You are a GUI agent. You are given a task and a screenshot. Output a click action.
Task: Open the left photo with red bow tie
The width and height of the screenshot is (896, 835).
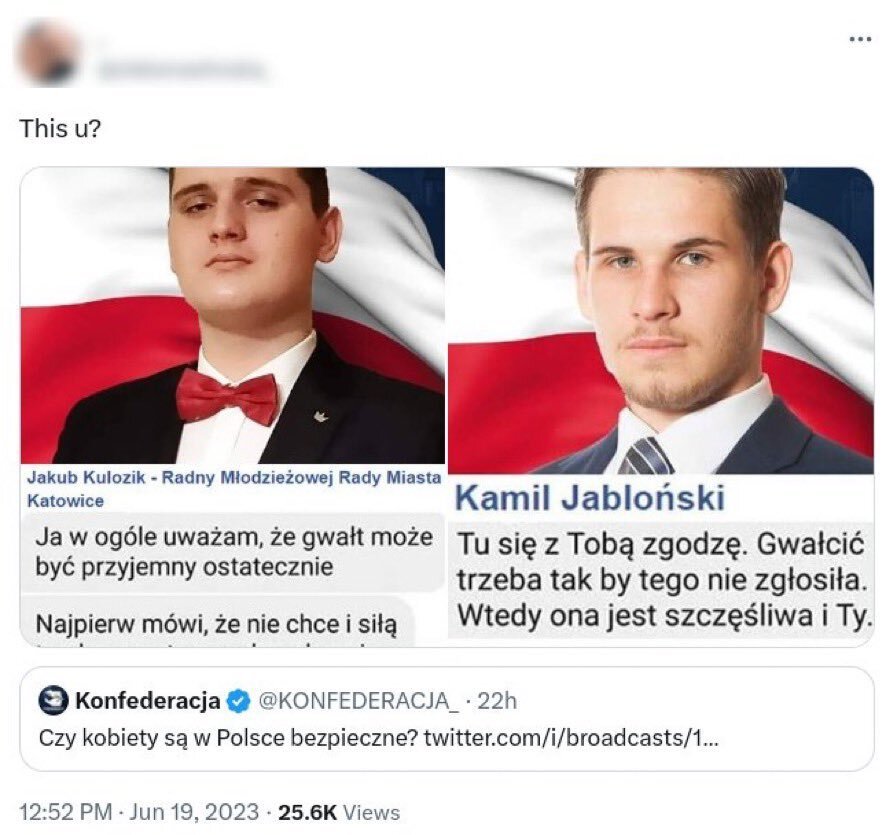tap(232, 315)
